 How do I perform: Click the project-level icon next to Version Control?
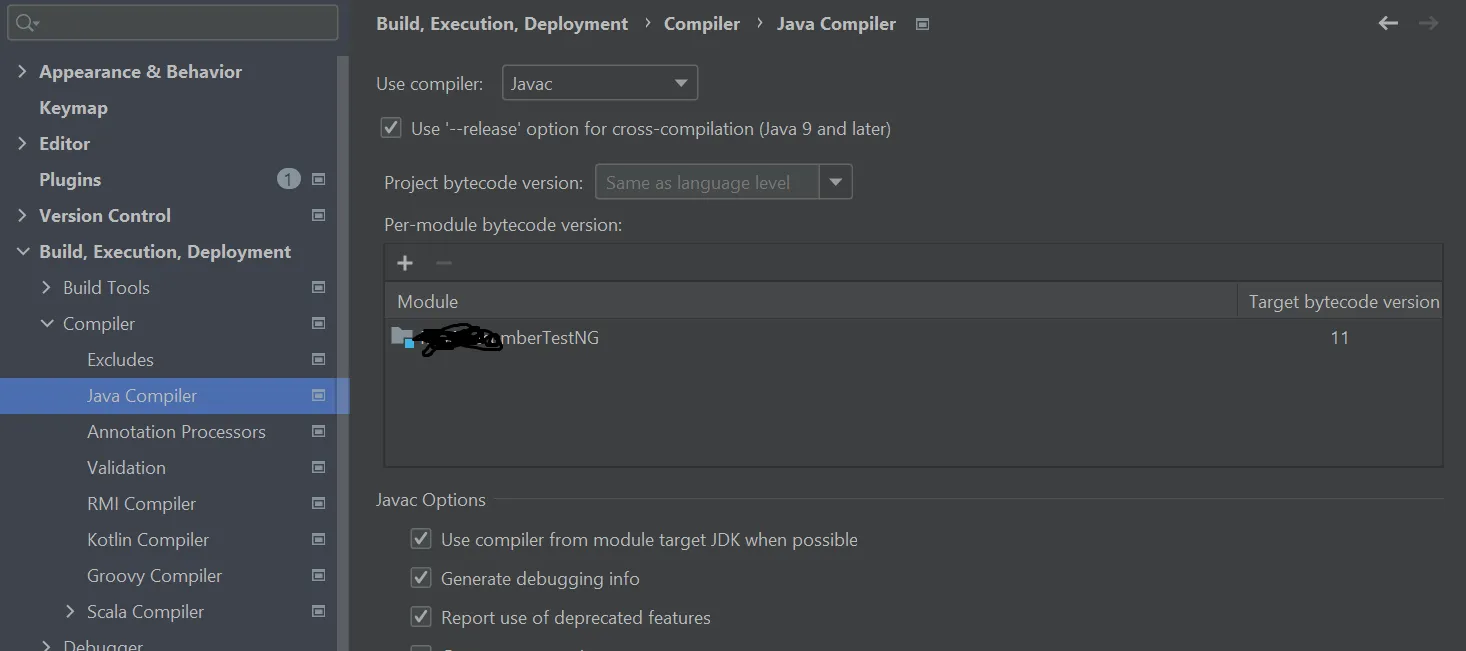tap(319, 215)
